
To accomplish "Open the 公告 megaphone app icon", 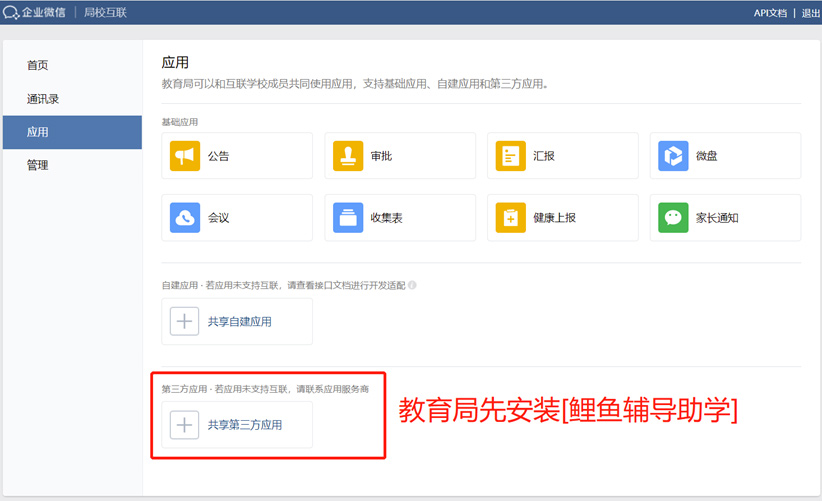I will coord(185,156).
